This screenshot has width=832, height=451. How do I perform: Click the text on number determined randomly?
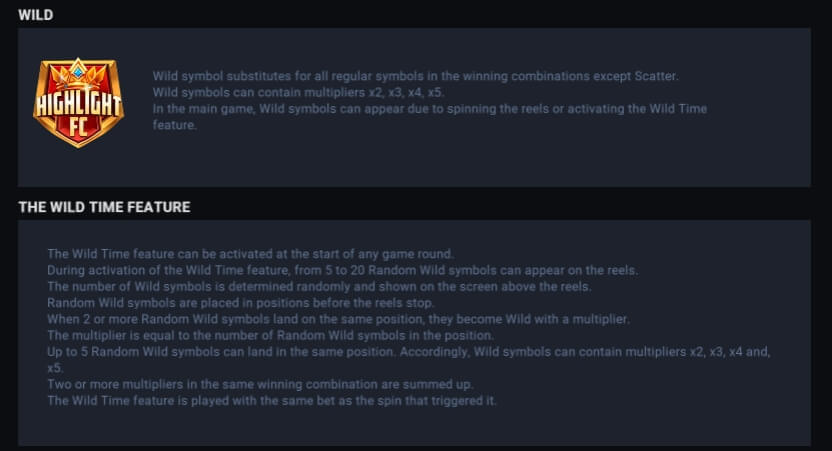[319, 287]
